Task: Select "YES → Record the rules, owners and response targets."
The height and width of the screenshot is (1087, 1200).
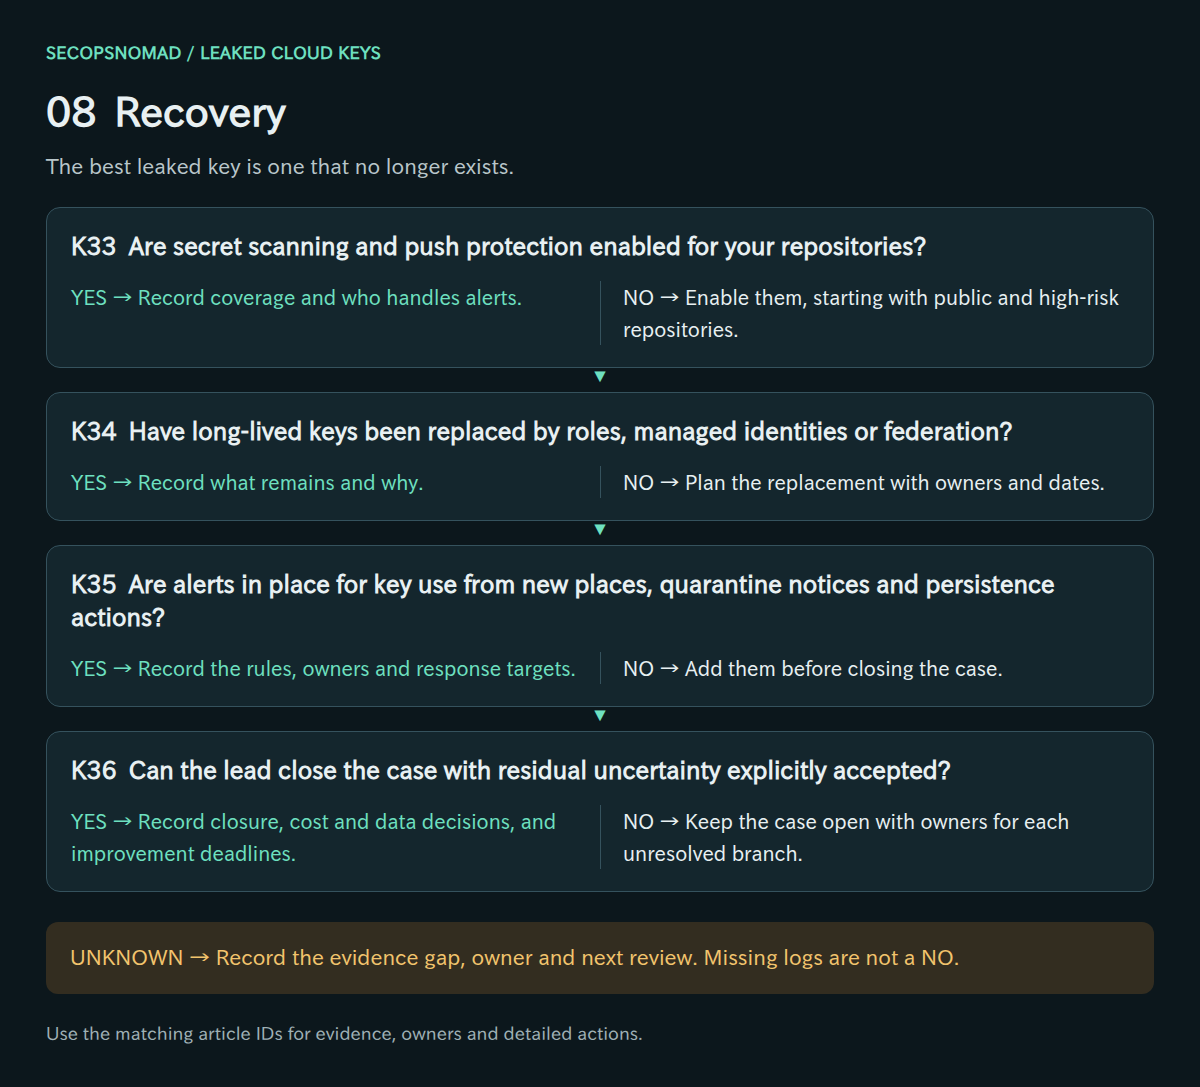Action: 323,669
